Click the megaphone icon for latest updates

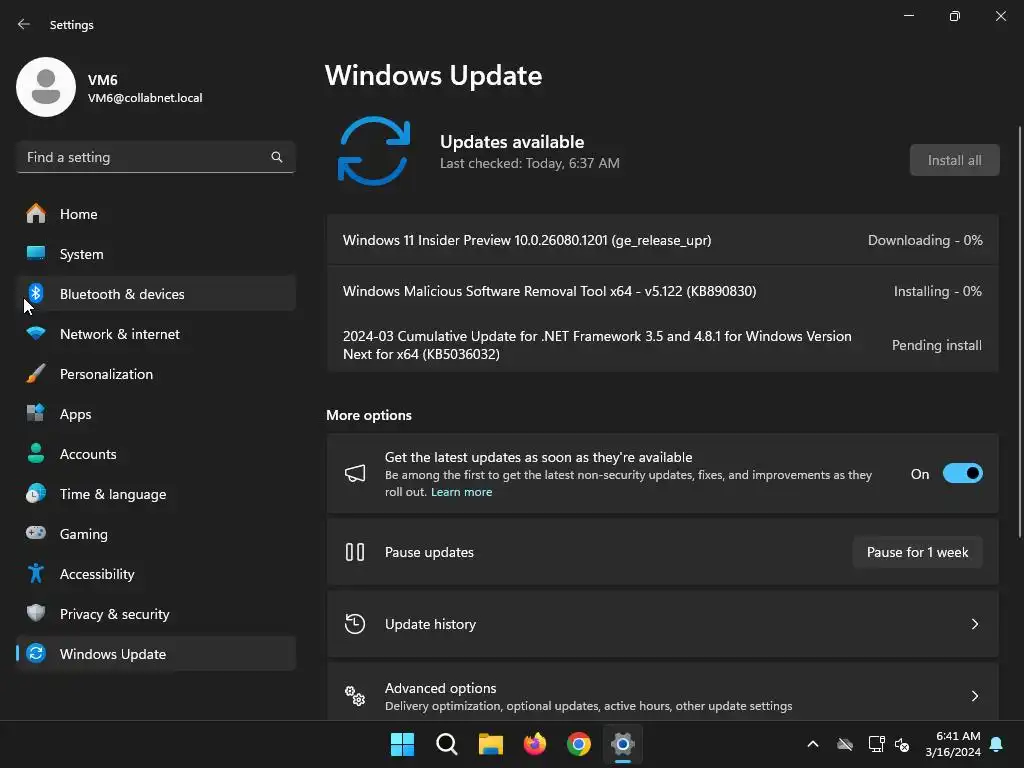(x=355, y=473)
